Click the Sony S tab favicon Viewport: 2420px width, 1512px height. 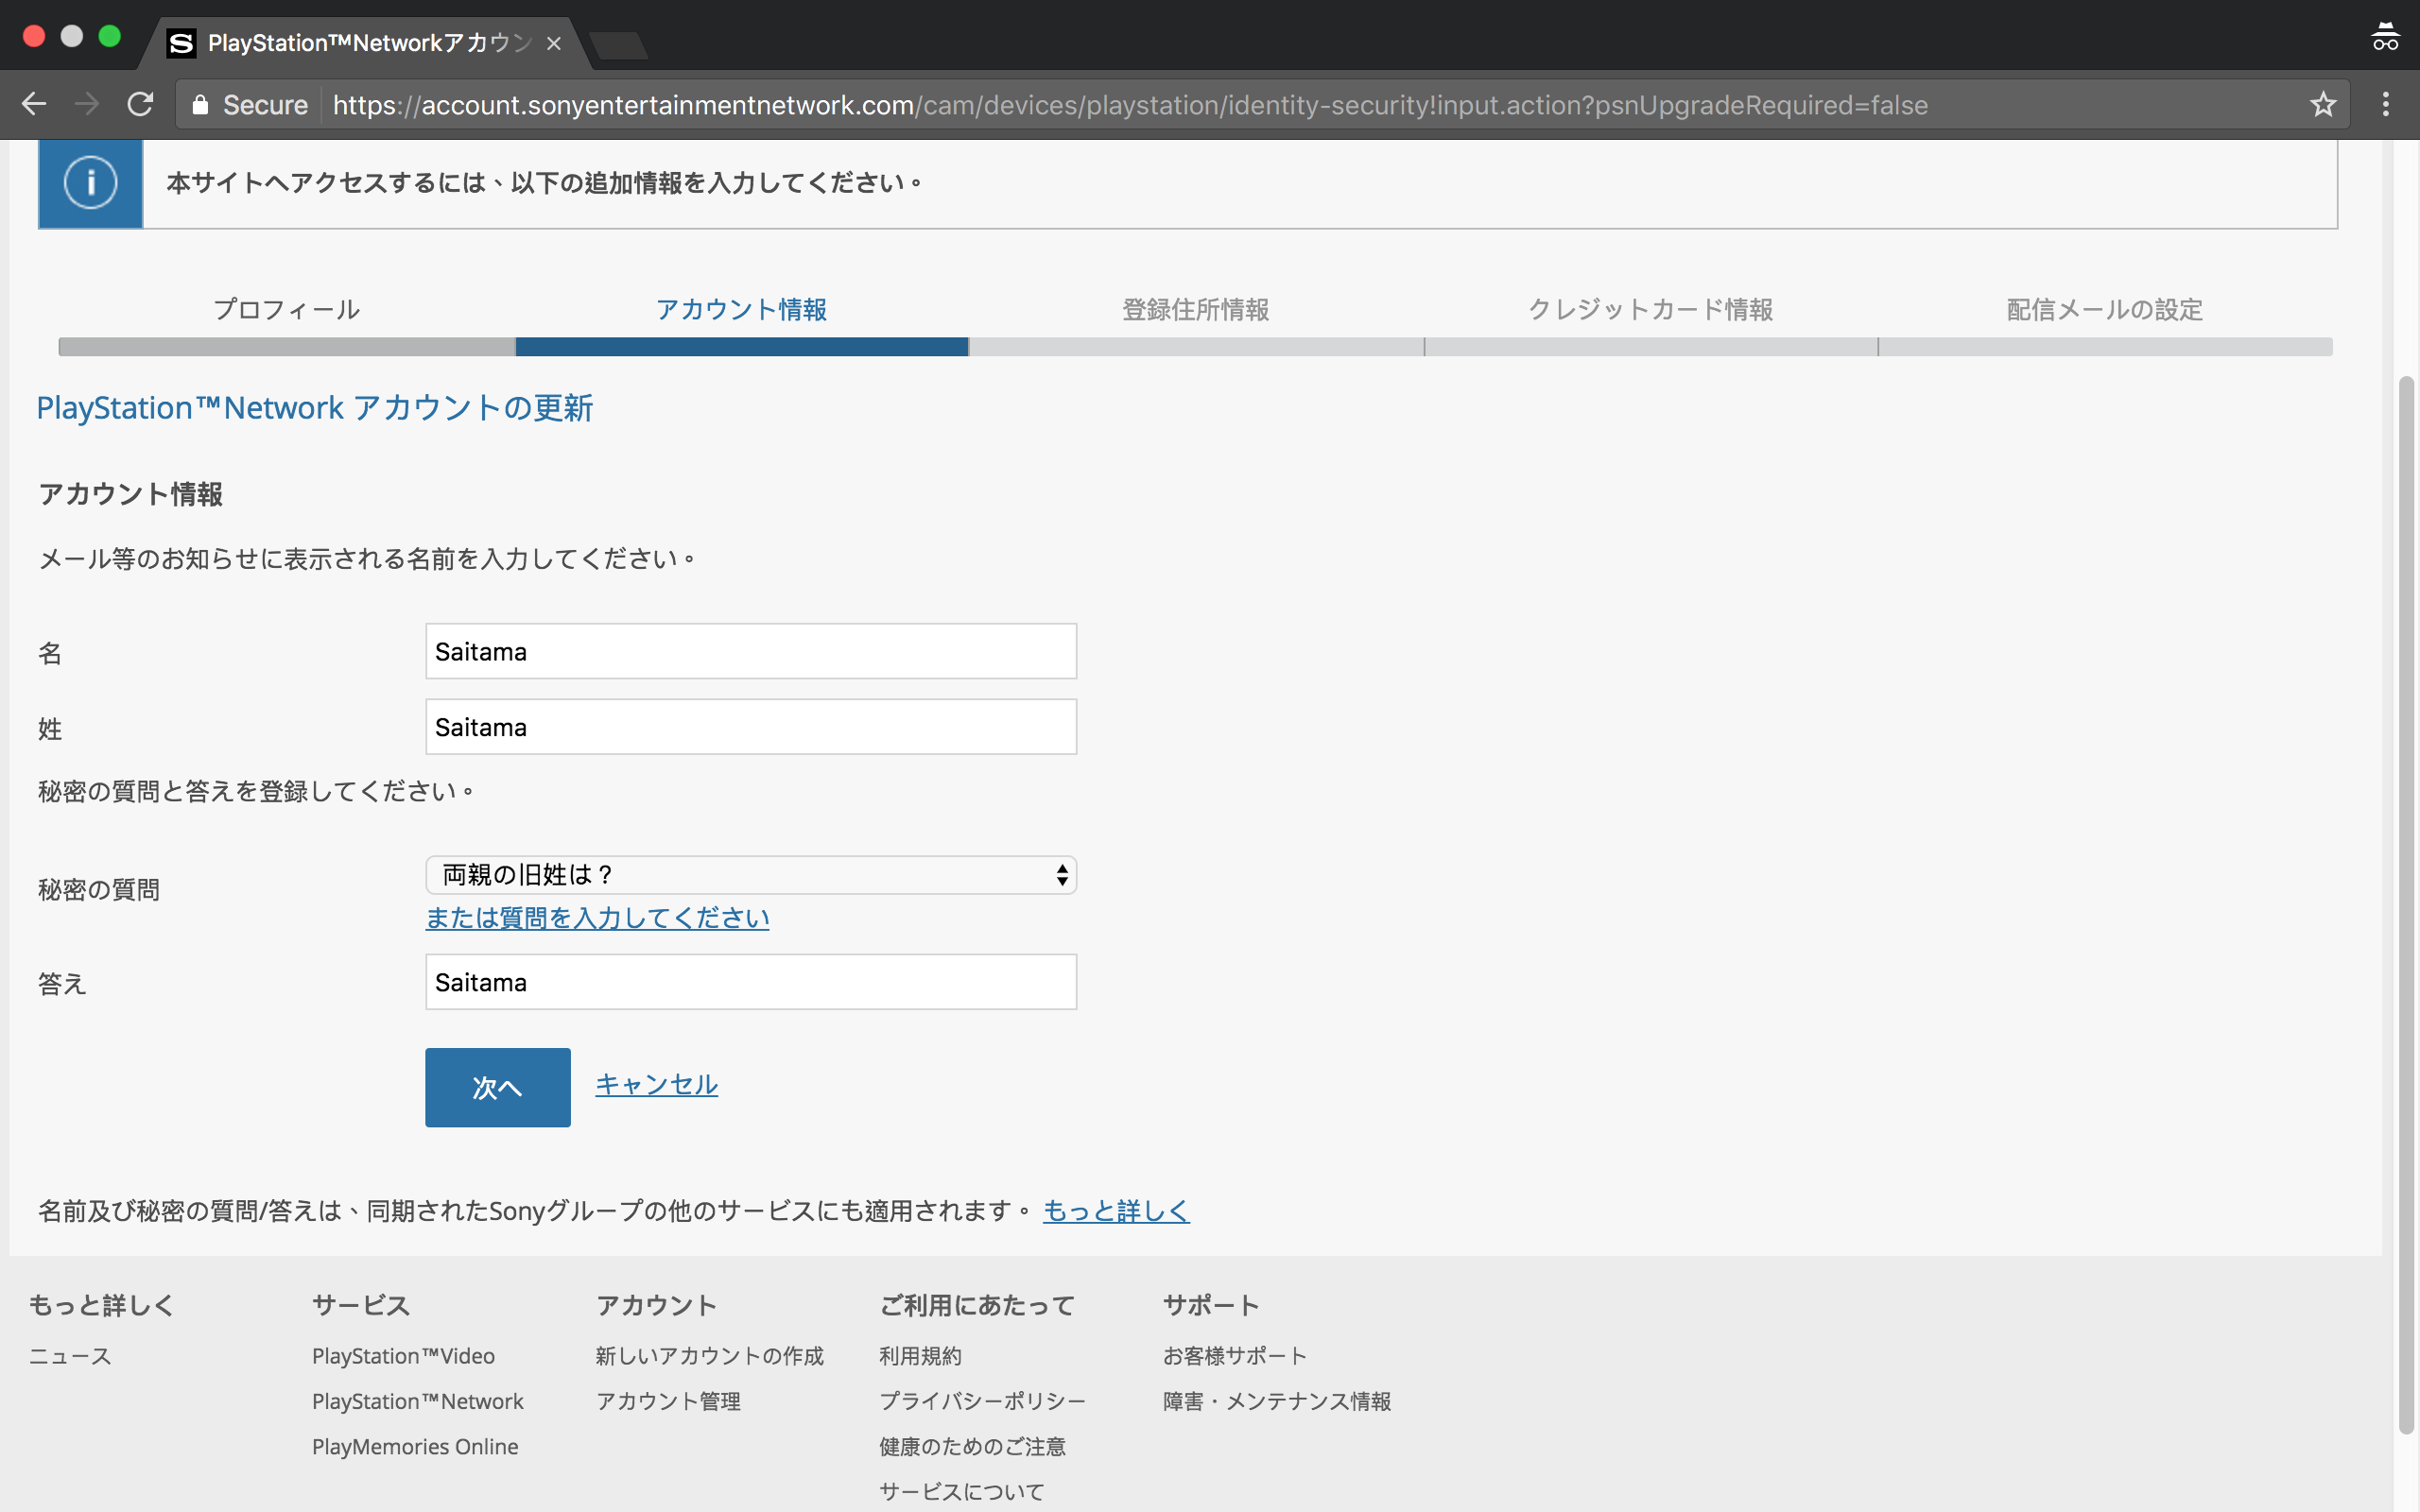181,43
